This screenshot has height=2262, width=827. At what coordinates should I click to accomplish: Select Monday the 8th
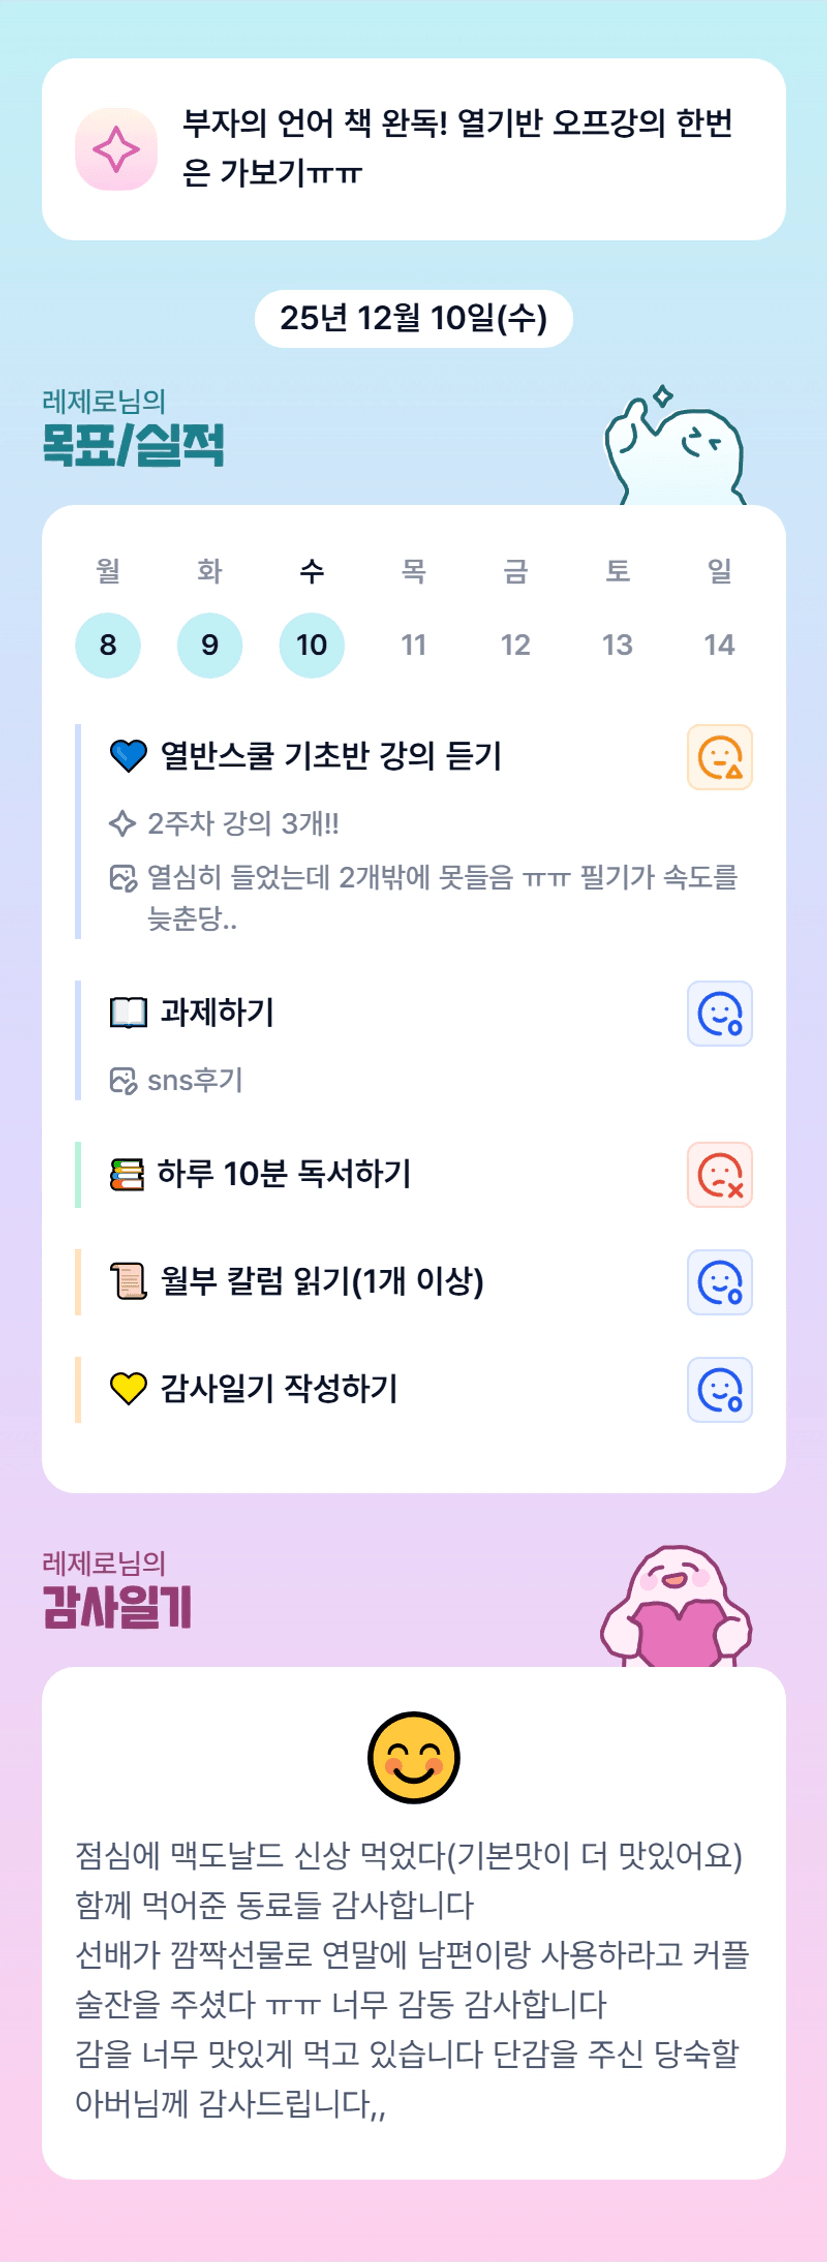pyautogui.click(x=108, y=645)
